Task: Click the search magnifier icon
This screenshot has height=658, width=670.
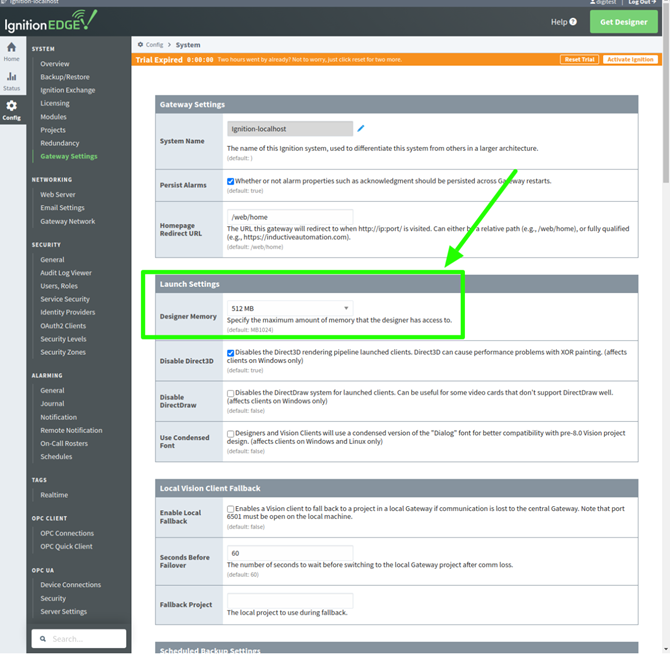Action: (x=43, y=639)
